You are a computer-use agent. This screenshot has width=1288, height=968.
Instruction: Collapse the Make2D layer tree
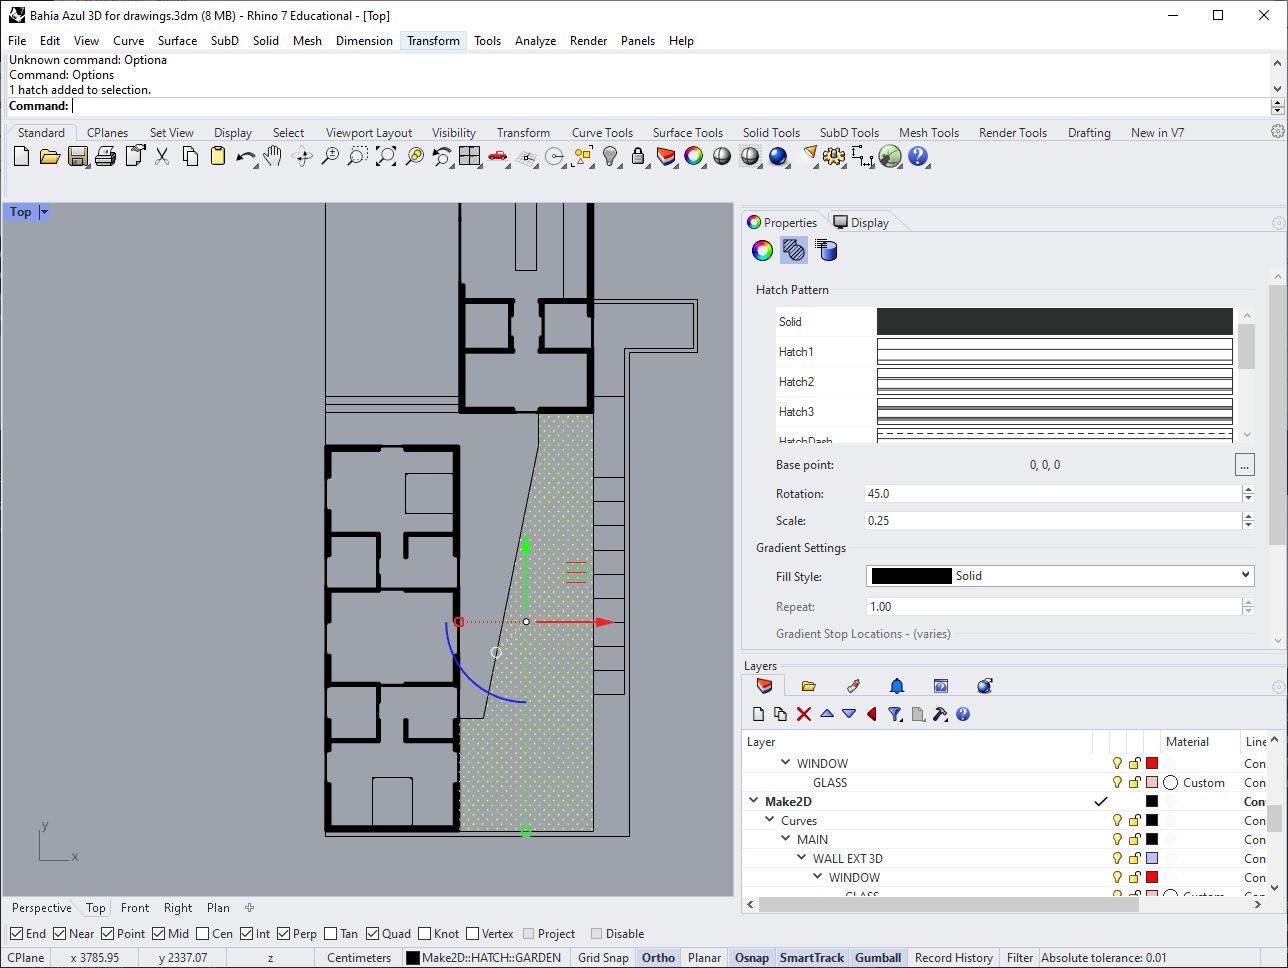click(754, 802)
